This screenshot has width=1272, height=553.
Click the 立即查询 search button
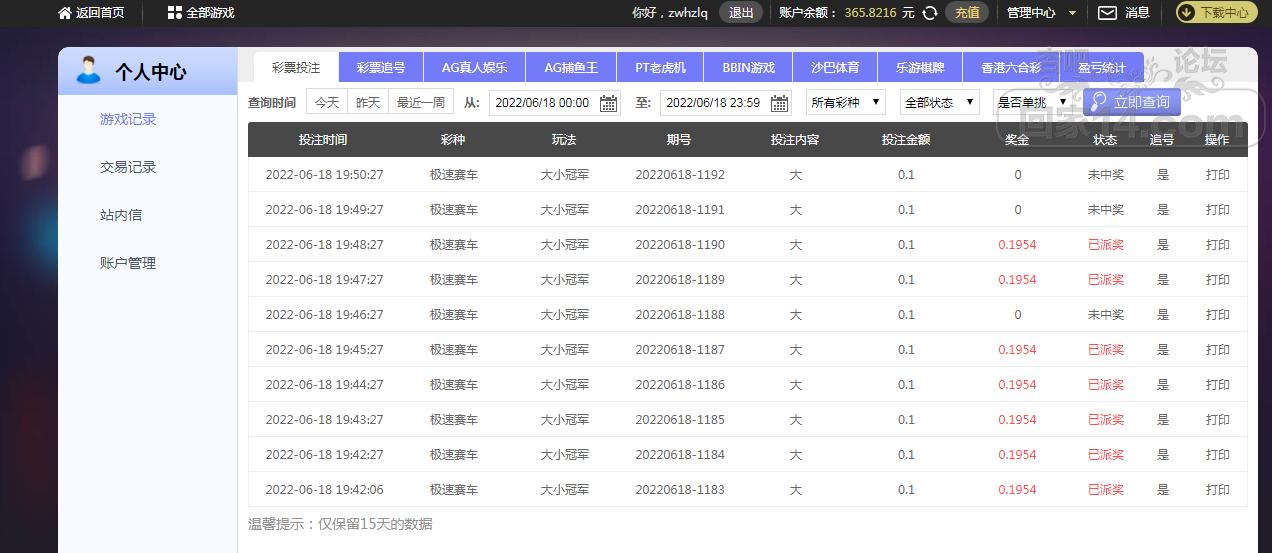(x=1132, y=102)
